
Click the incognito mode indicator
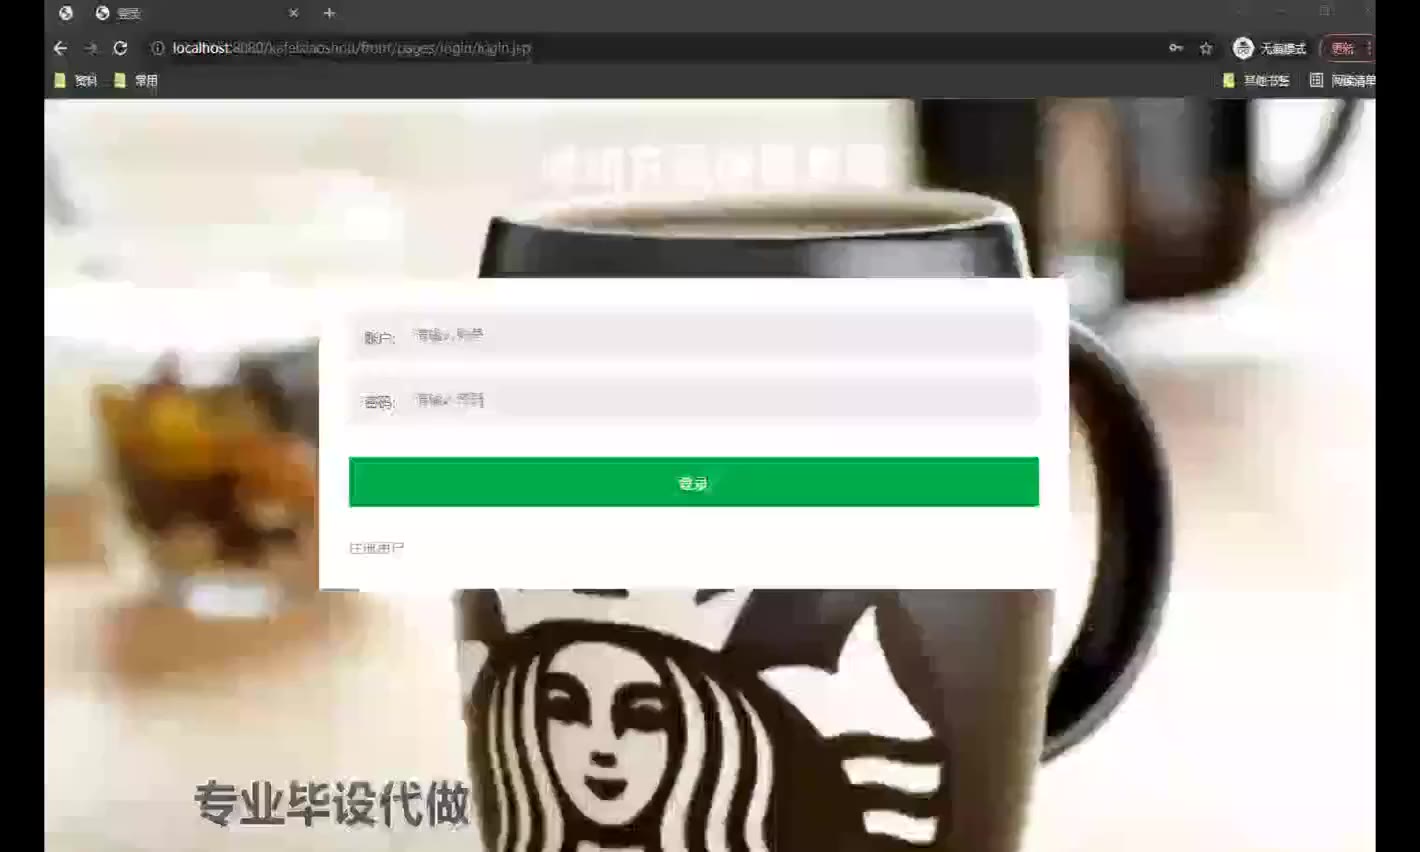[x=1270, y=48]
